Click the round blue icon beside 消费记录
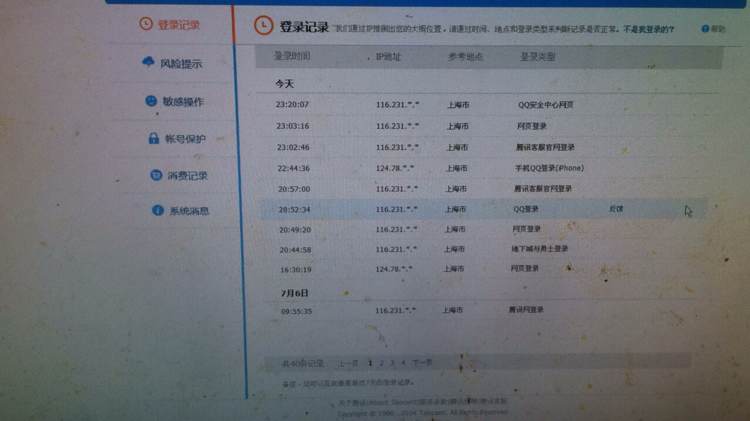 pos(156,175)
